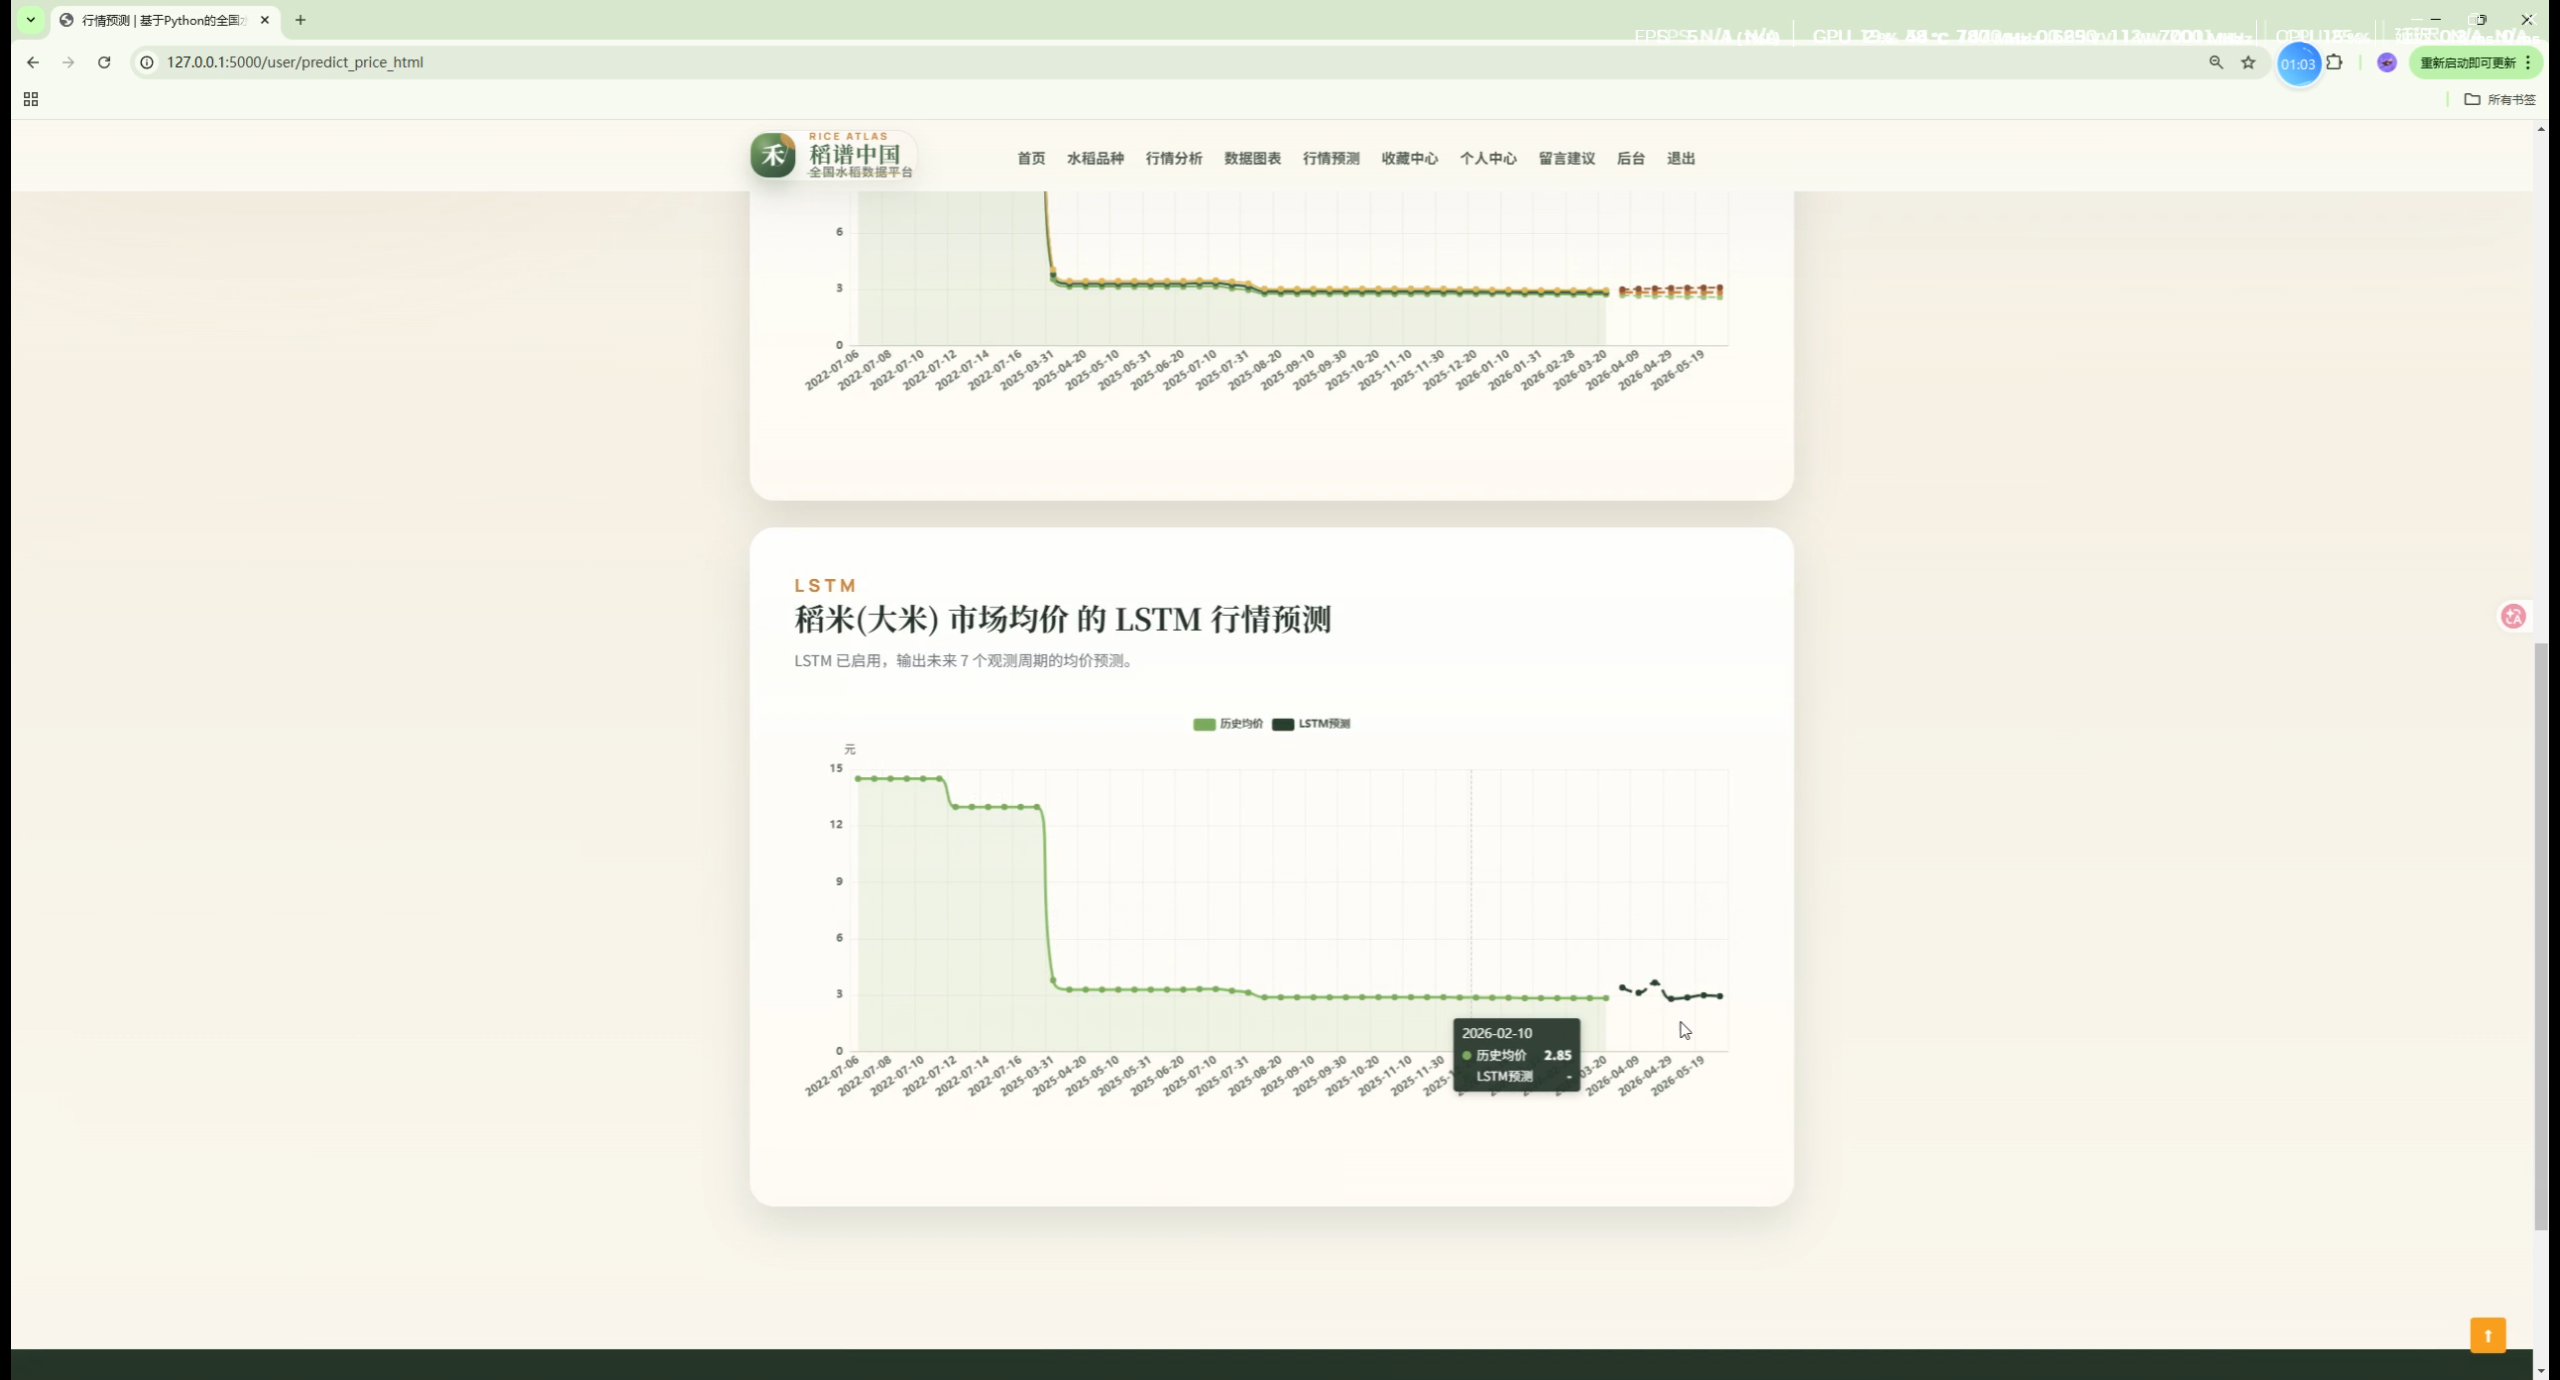The image size is (2560, 1380).
Task: Click the site info icon beside the URL
Action: 147,62
